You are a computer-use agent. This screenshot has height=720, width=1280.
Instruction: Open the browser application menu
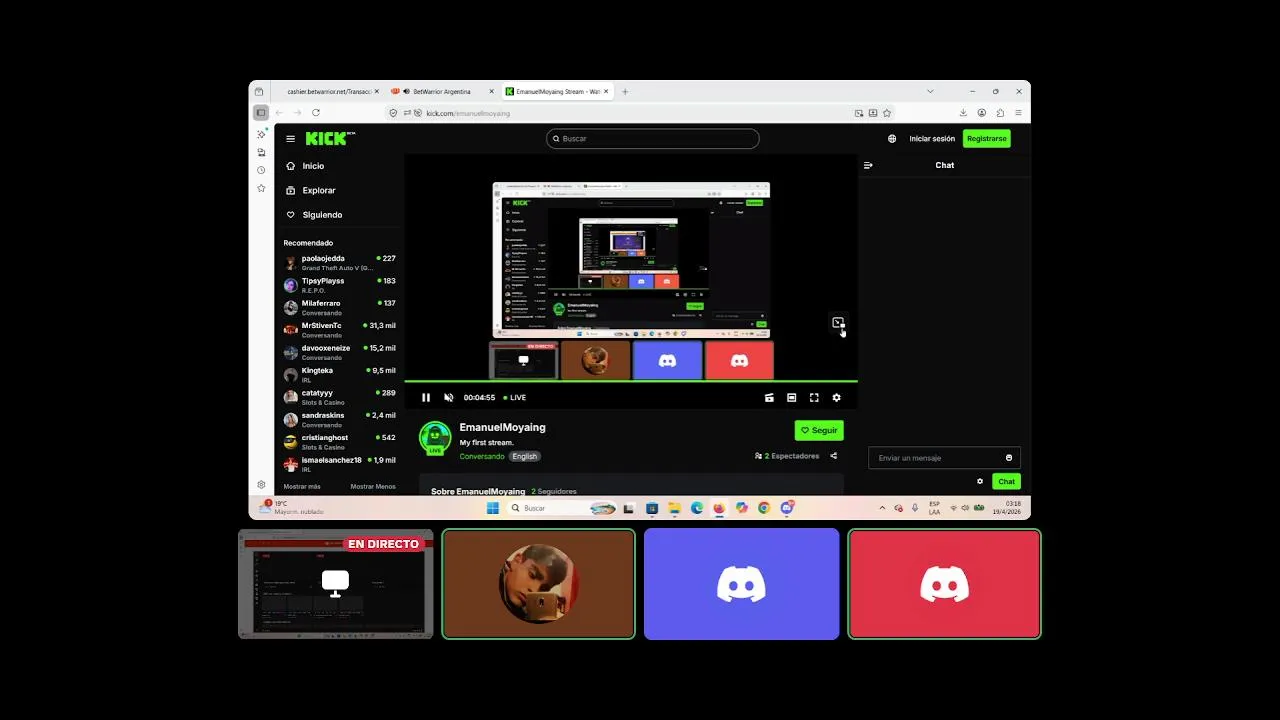[1018, 113]
